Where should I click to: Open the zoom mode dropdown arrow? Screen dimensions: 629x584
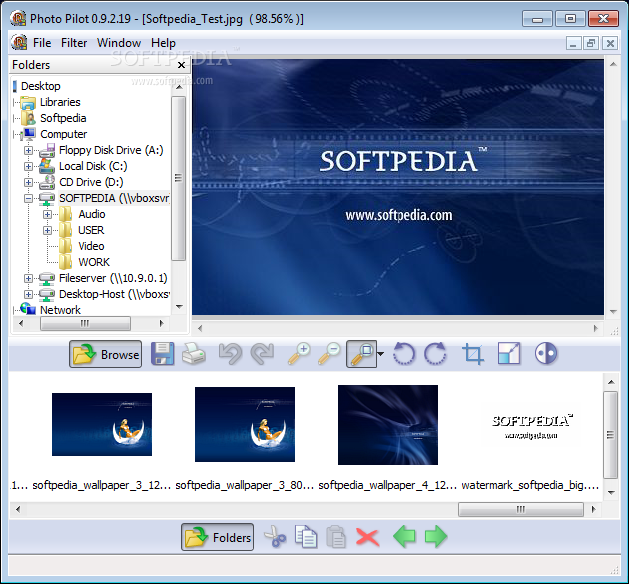pos(381,354)
